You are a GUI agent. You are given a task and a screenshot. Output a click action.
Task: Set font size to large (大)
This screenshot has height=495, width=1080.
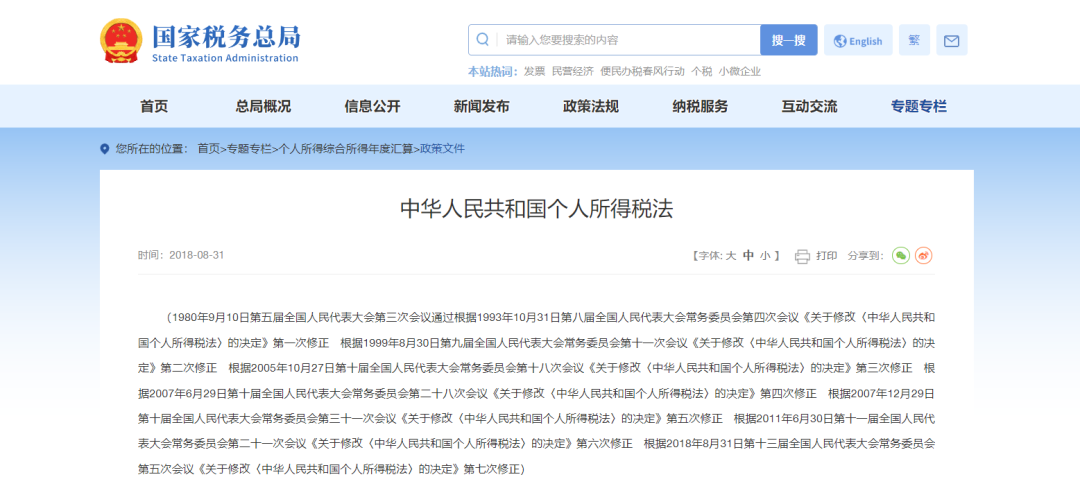(731, 256)
